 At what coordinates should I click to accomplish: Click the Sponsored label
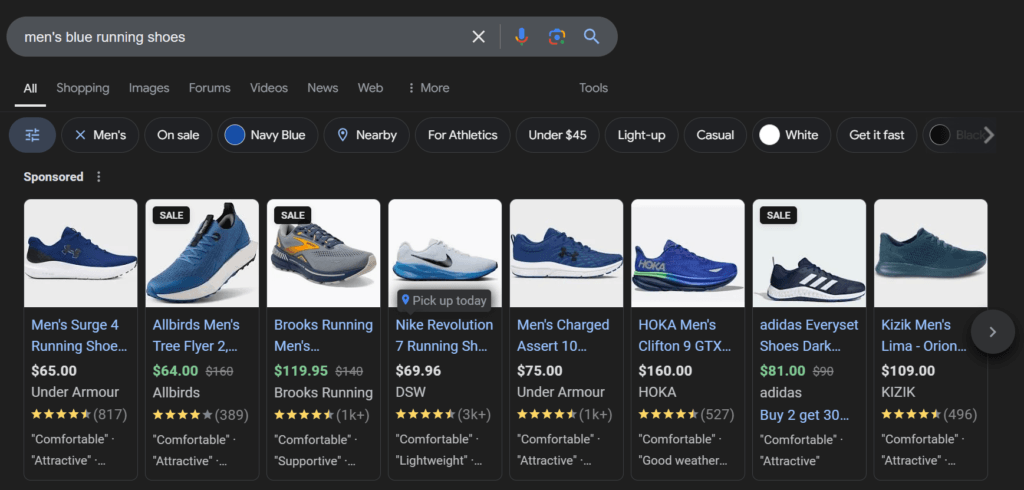[54, 177]
